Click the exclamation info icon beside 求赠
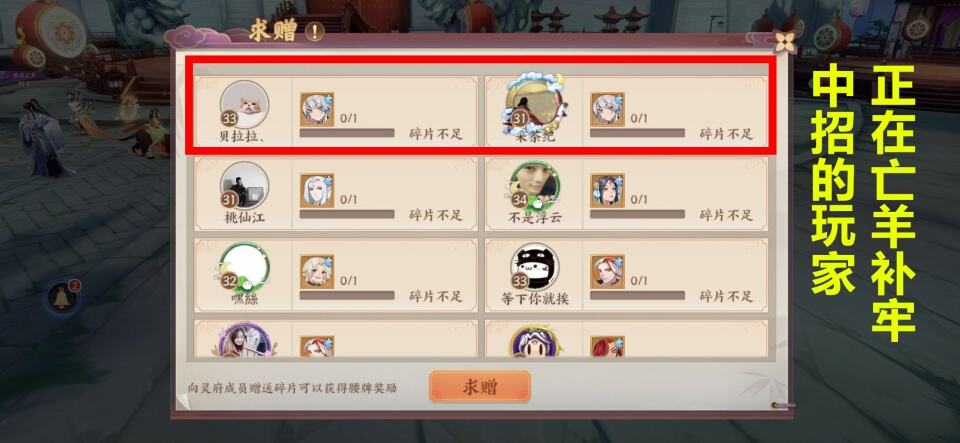This screenshot has width=960, height=443. (314, 32)
